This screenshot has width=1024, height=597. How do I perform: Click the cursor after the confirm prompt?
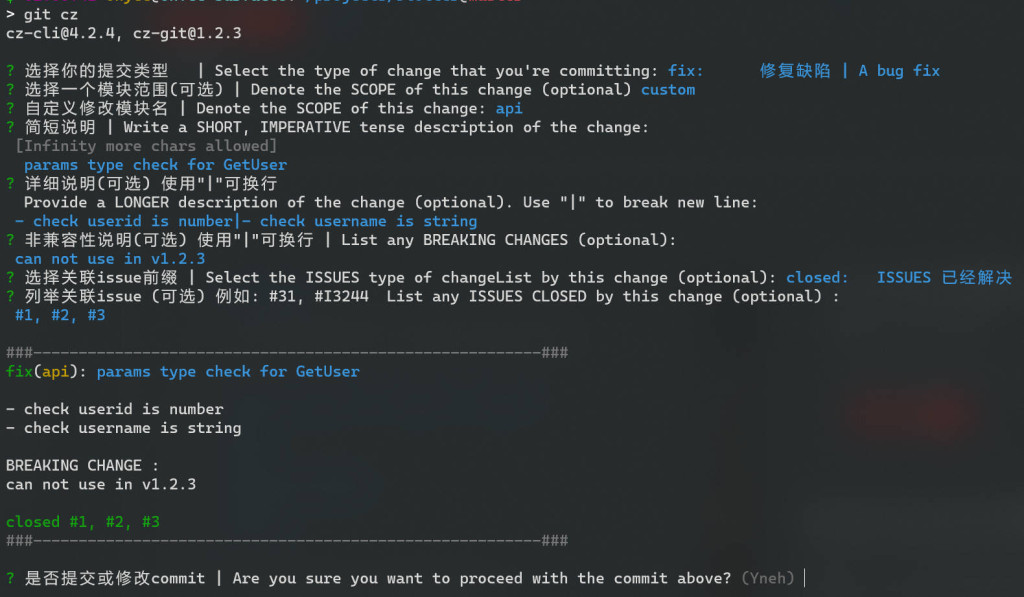[x=805, y=578]
